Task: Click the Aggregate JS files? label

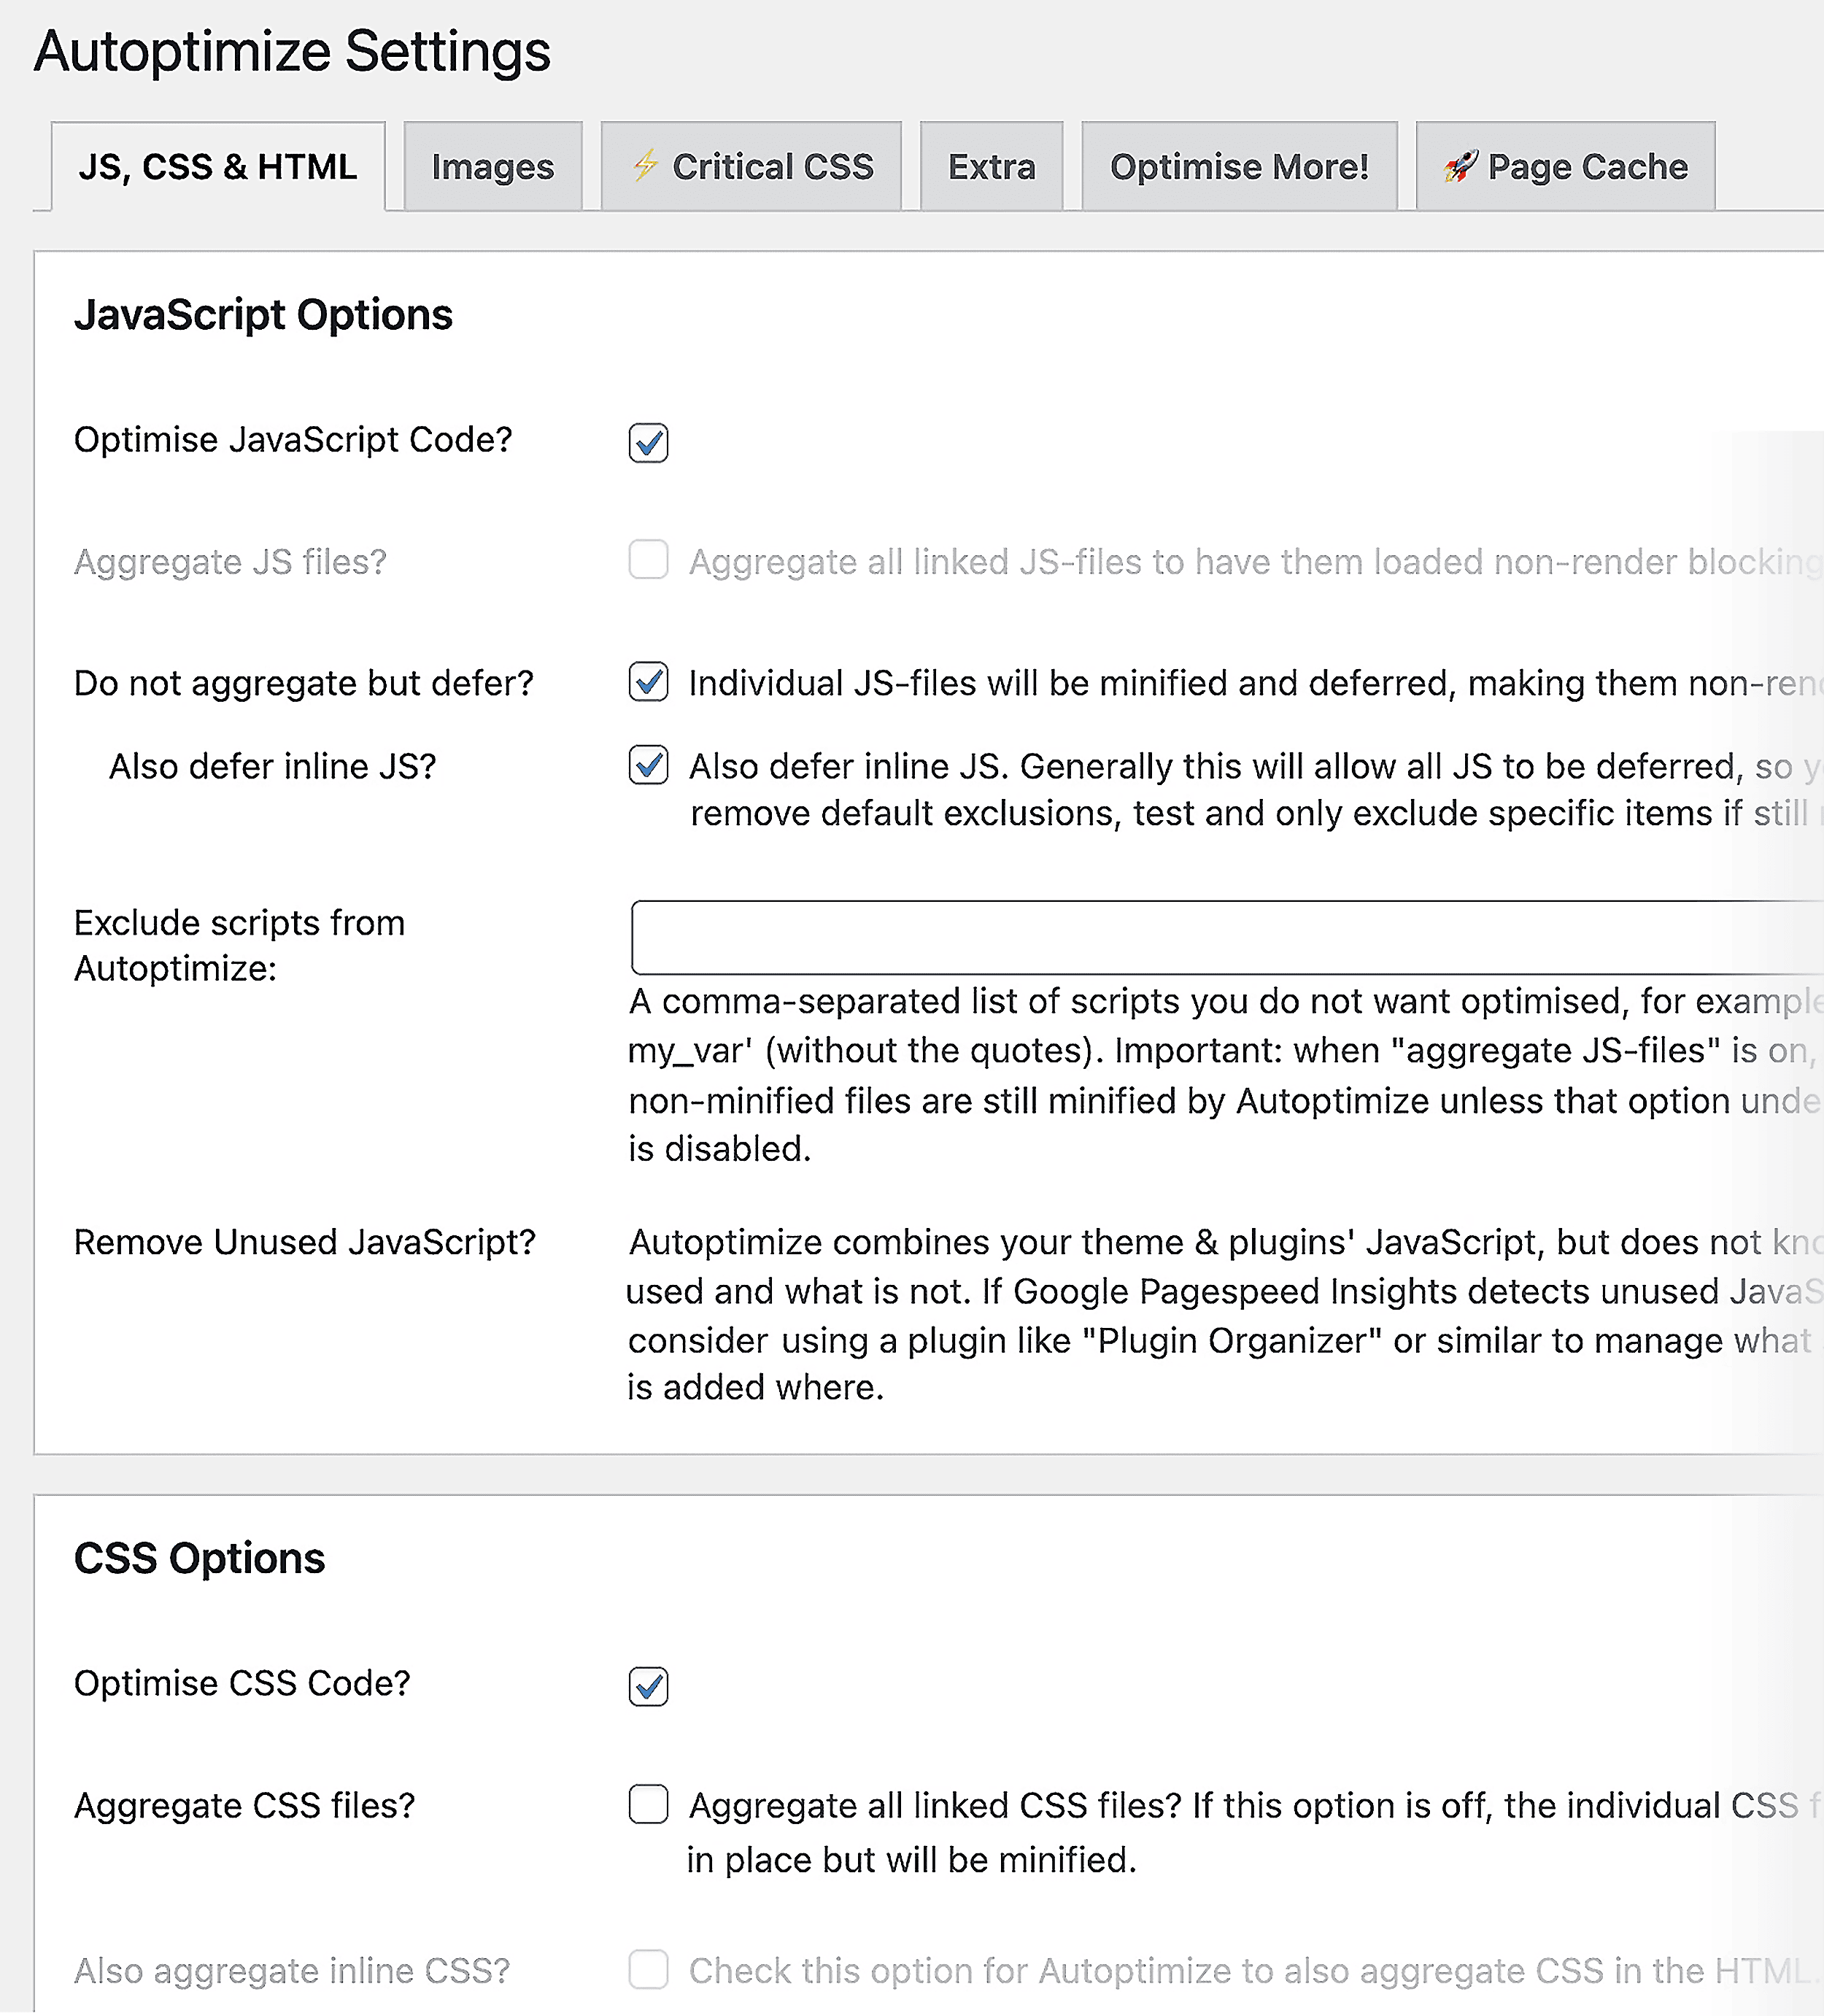Action: (230, 562)
